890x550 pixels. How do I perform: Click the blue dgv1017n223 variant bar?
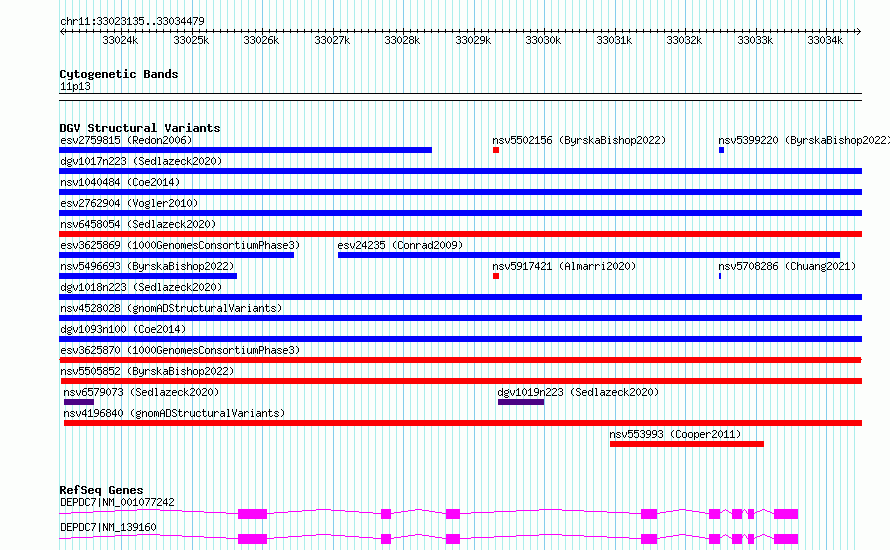460,171
